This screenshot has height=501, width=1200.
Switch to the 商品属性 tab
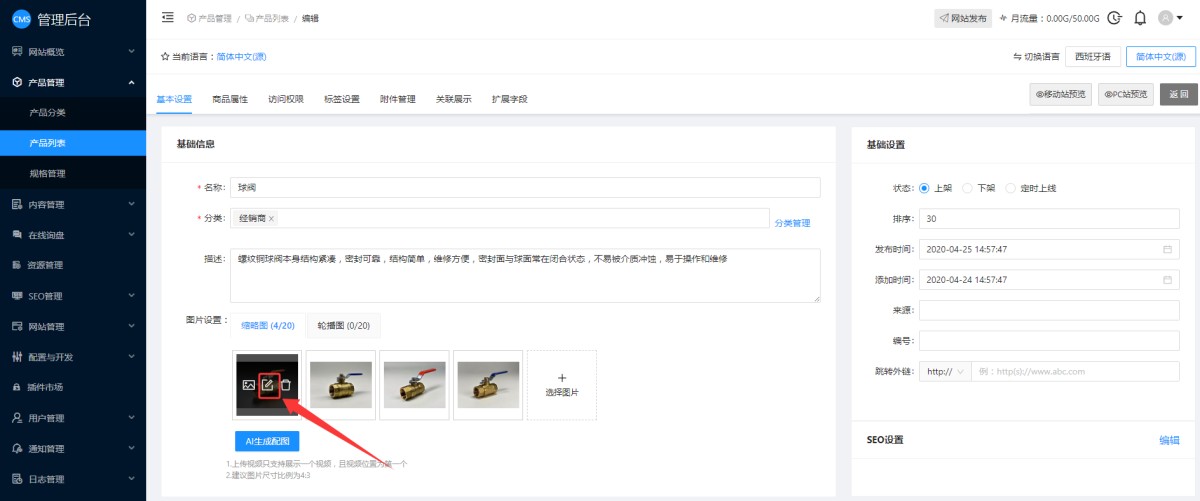(230, 99)
